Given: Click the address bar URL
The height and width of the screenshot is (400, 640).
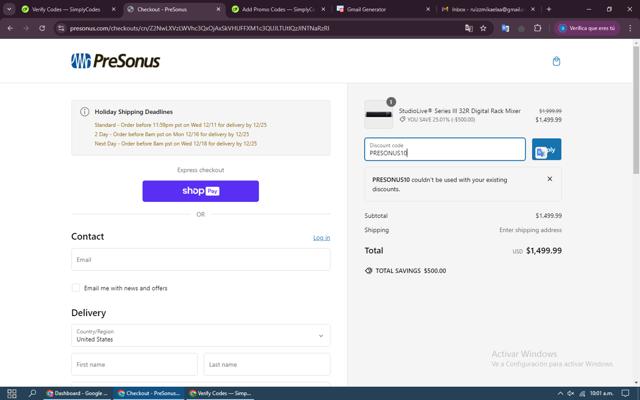Looking at the screenshot, I should click(x=199, y=28).
